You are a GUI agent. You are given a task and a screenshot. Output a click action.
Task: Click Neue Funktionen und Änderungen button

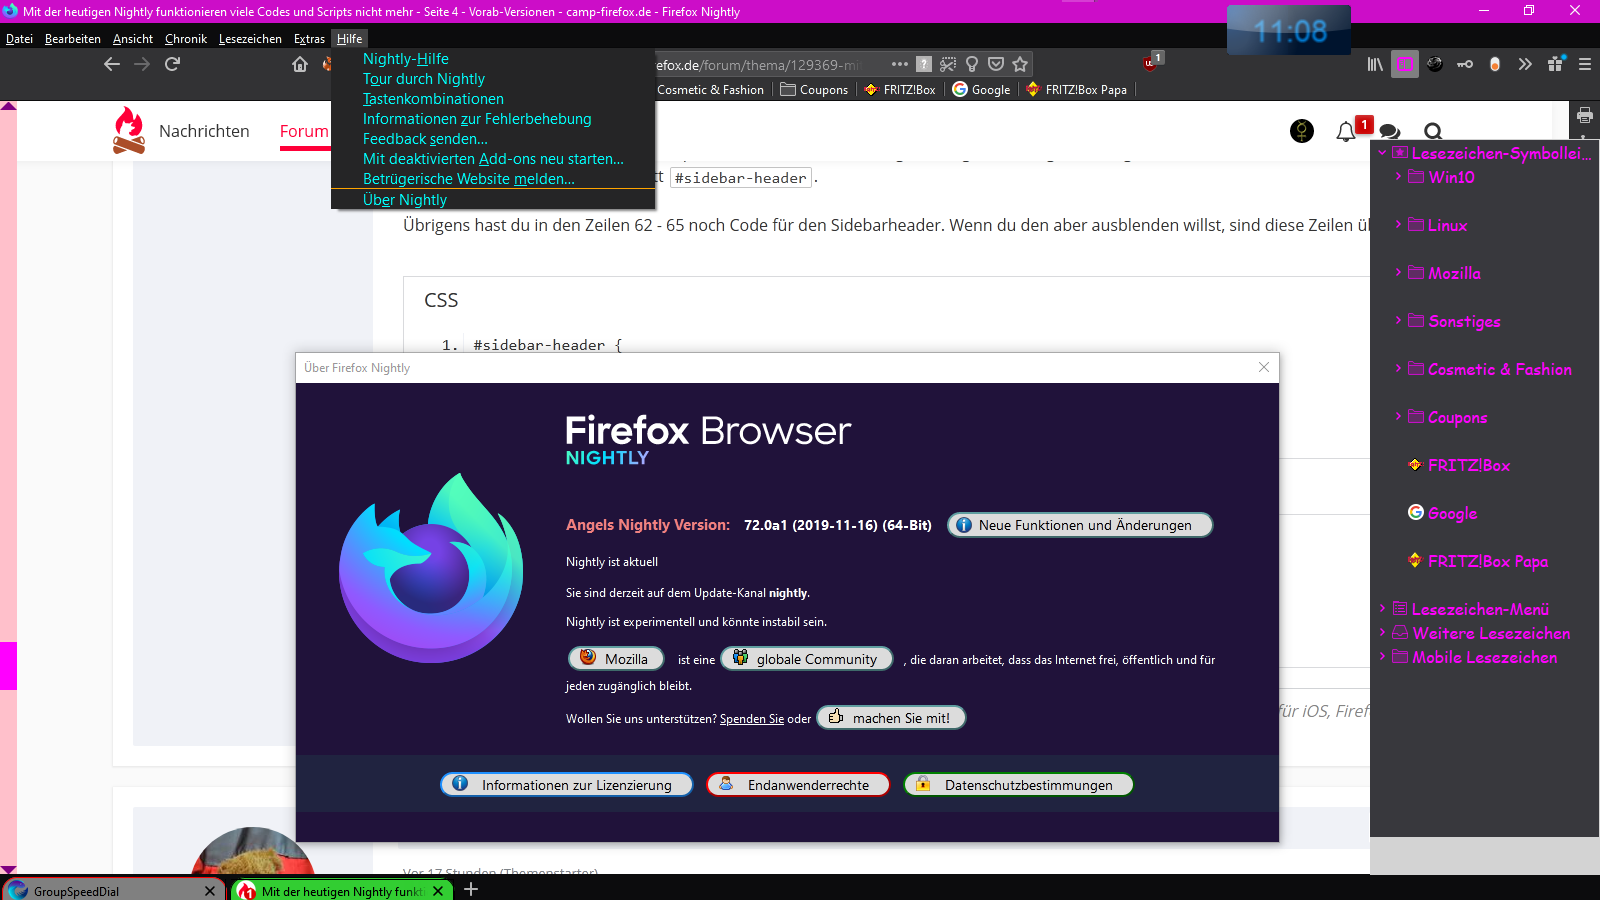[x=1080, y=525]
